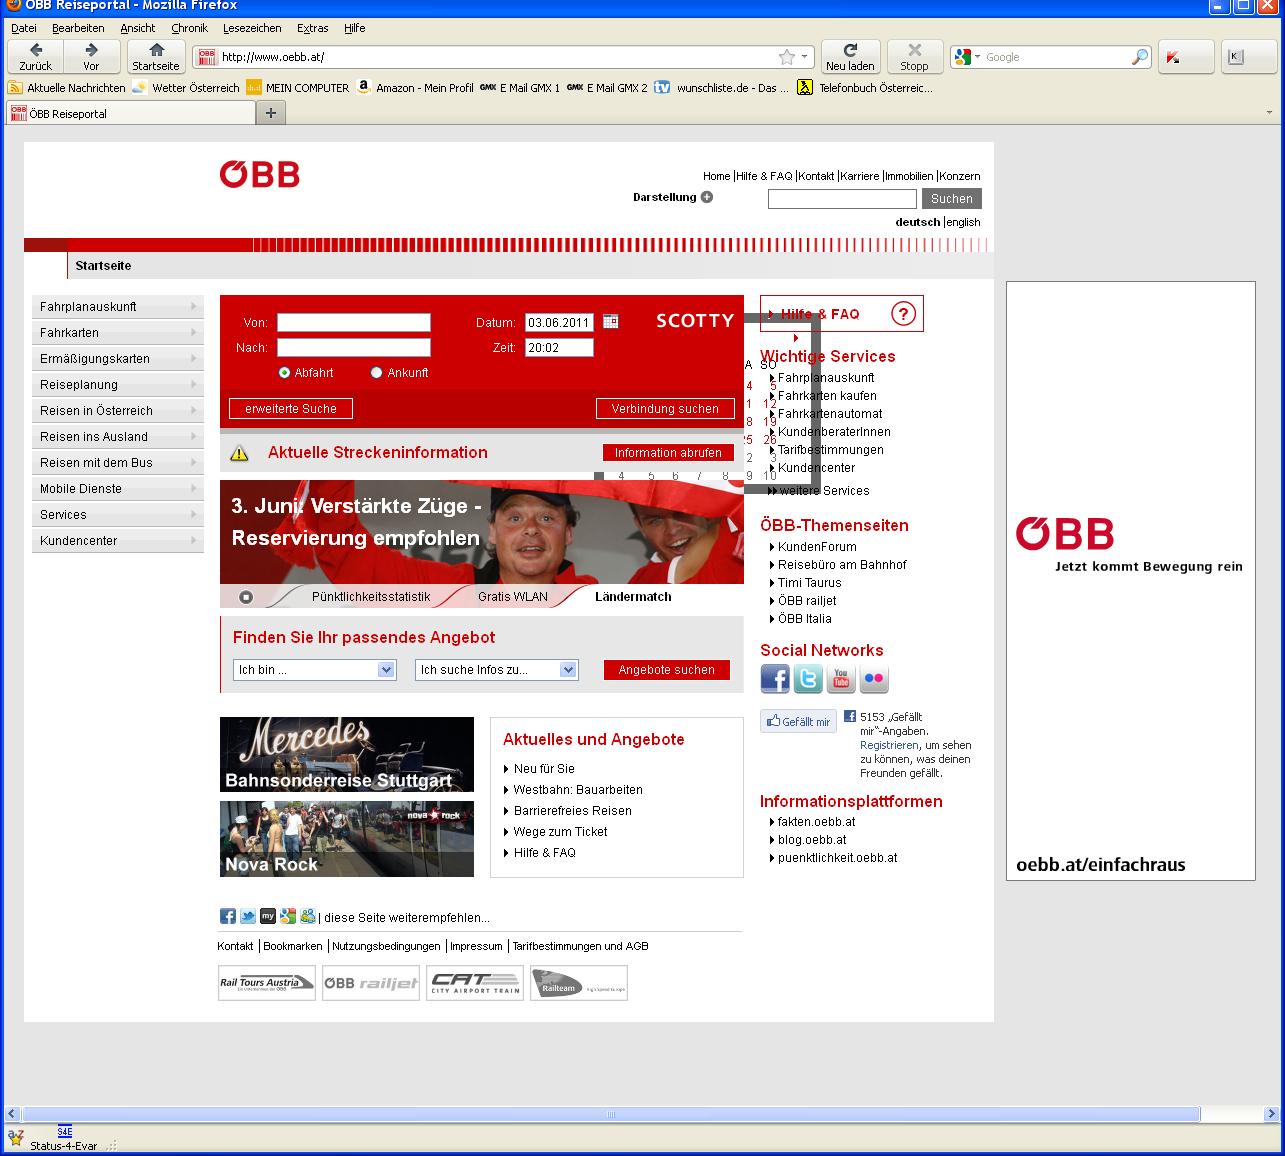
Task: Open the 'Ich suche Infos zu...' dropdown
Action: (497, 670)
